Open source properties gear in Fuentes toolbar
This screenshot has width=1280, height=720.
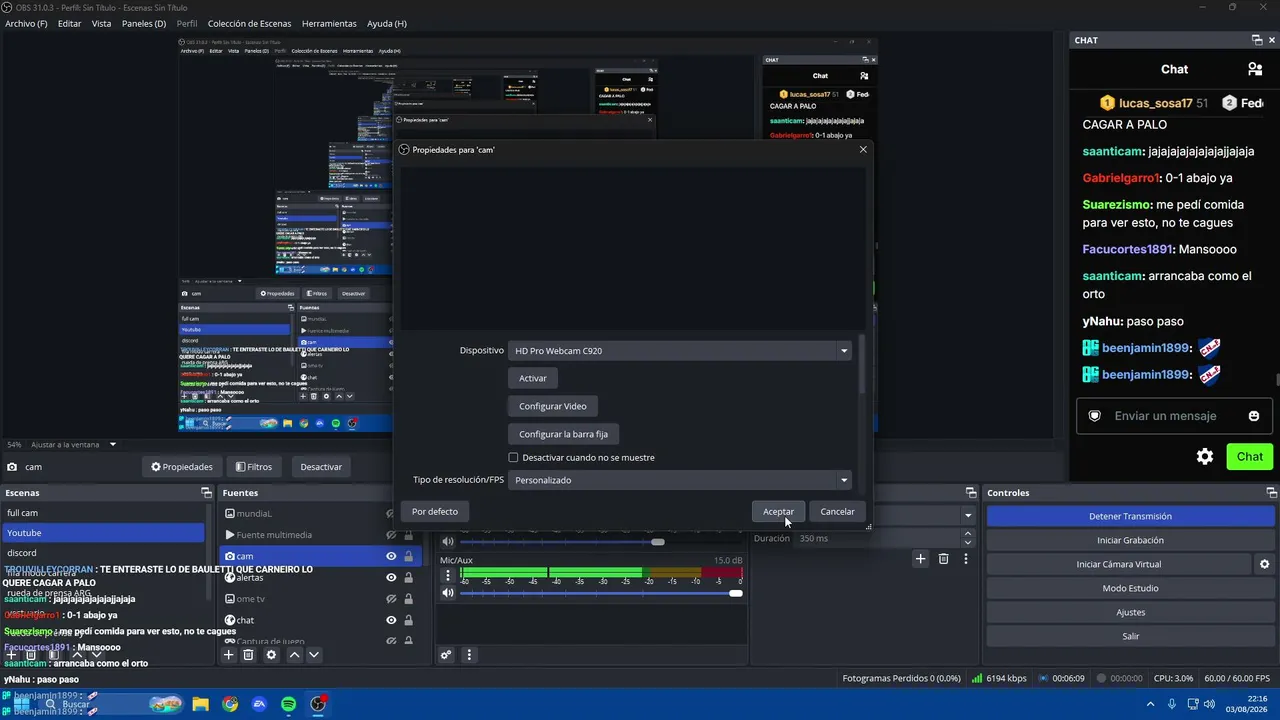271,655
